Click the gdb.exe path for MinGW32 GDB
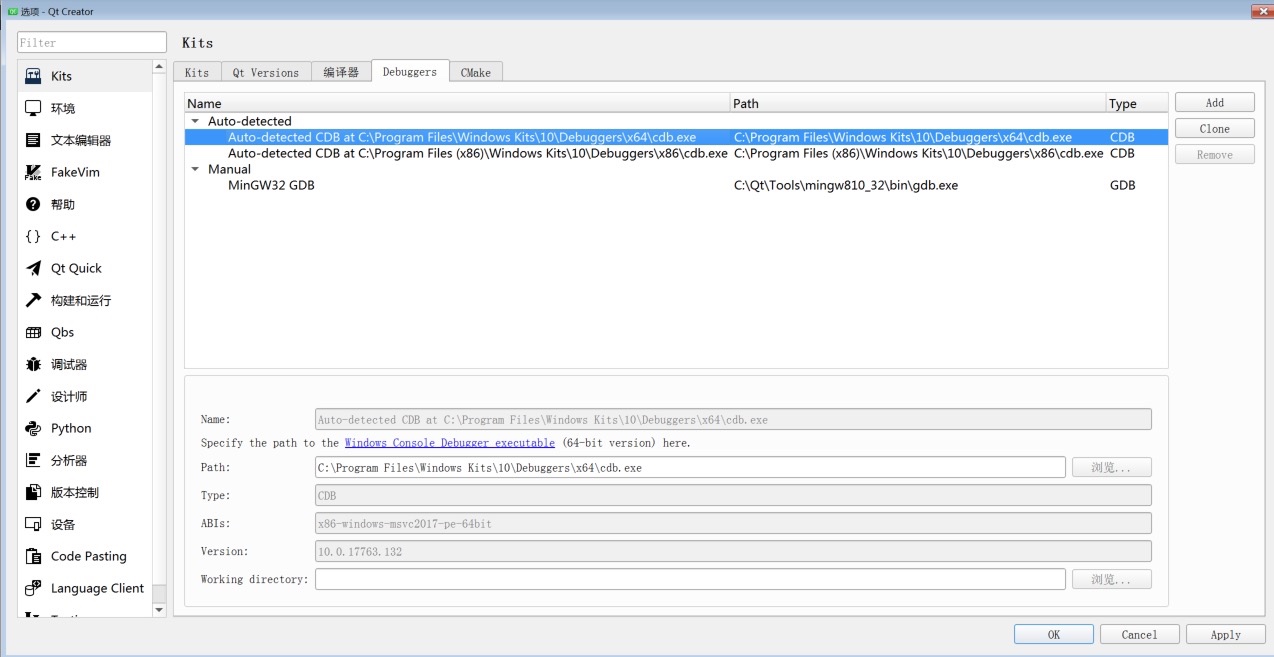The height and width of the screenshot is (657, 1274). coord(846,185)
